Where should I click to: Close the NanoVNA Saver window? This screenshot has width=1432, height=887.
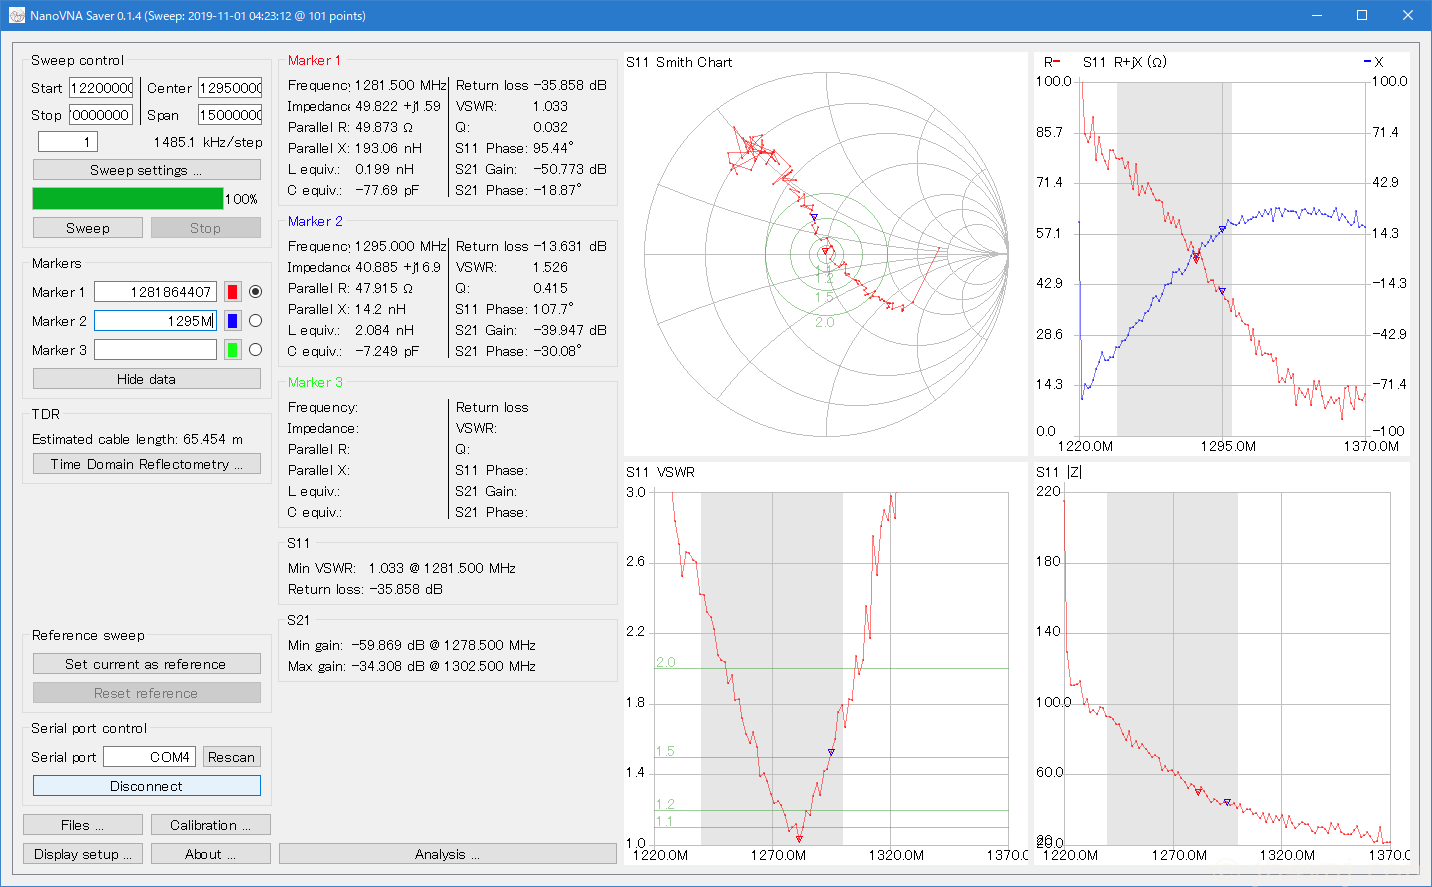[1408, 15]
